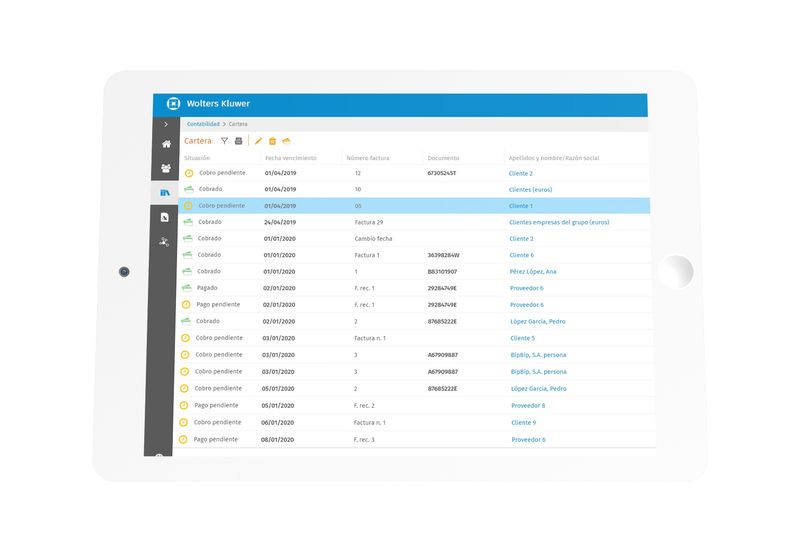
Task: Sort by the Documento column header
Action: (x=443, y=158)
